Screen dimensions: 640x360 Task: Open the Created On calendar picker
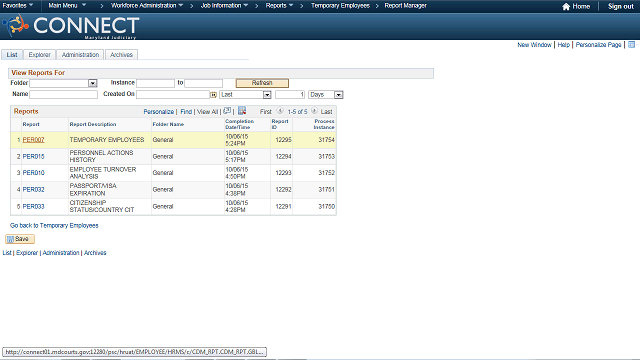pyautogui.click(x=213, y=95)
